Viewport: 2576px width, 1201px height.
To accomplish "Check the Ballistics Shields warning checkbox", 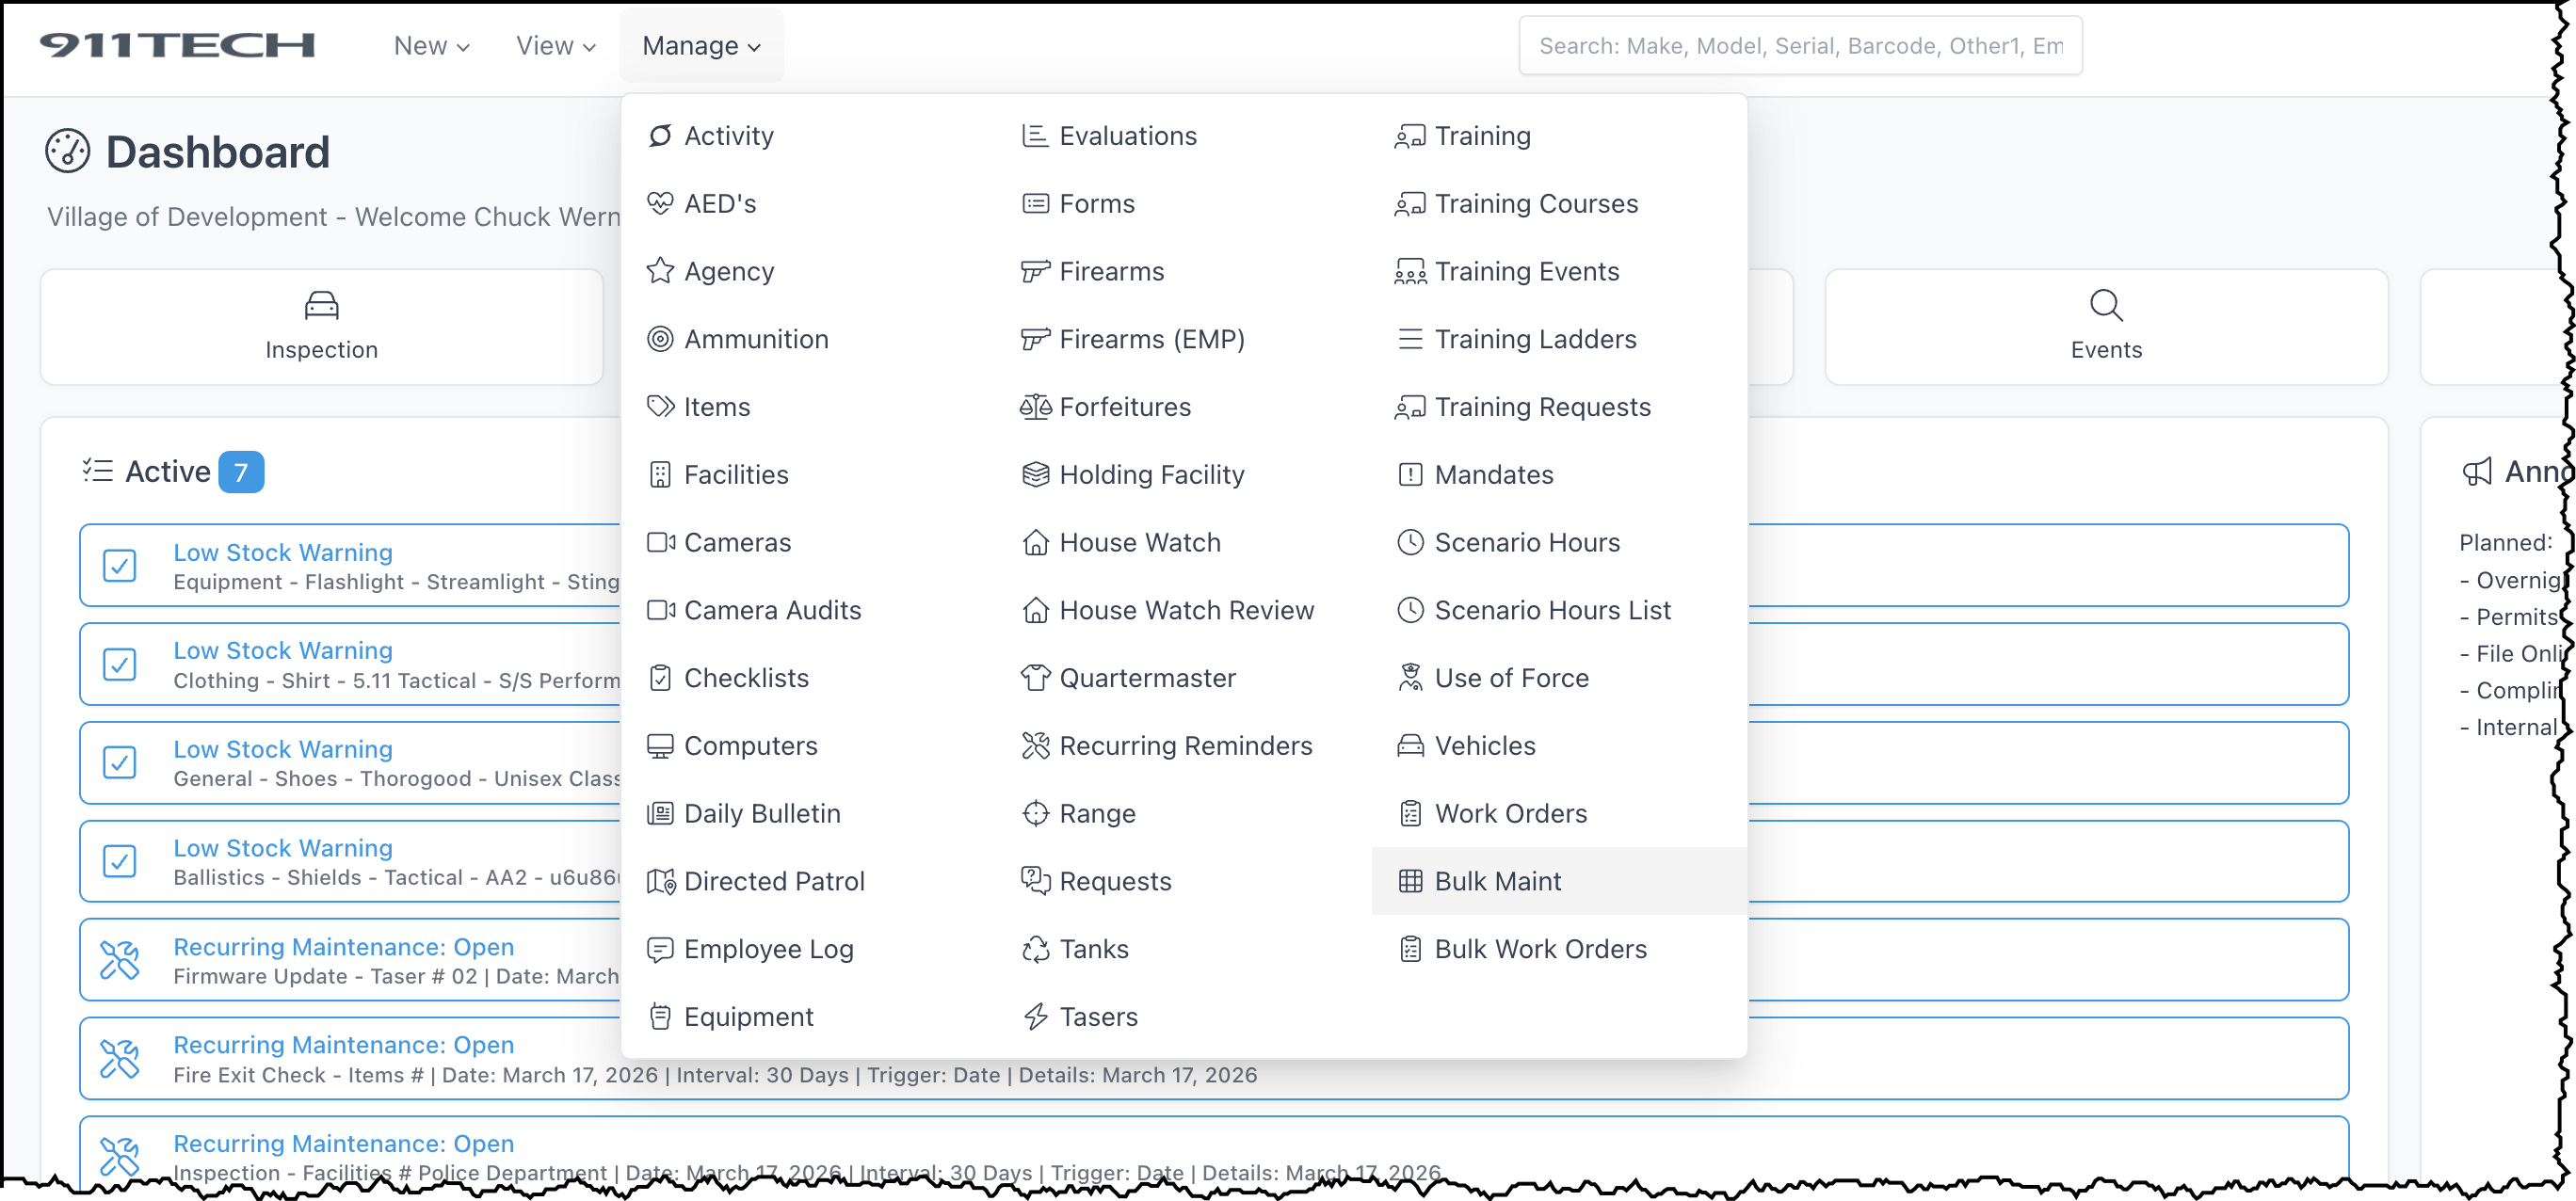I will coord(120,862).
